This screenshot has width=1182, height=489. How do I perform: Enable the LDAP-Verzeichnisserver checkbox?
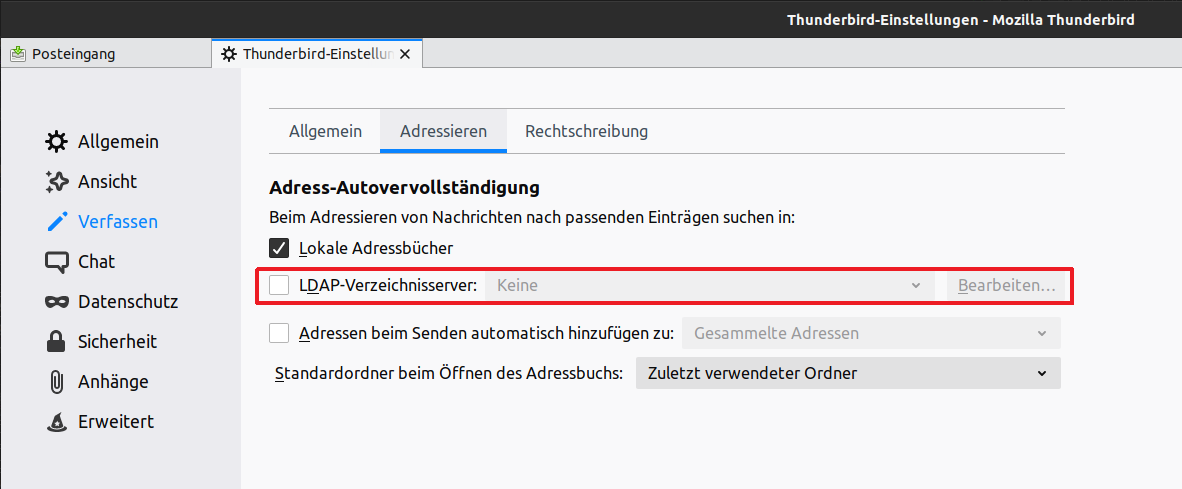point(279,285)
